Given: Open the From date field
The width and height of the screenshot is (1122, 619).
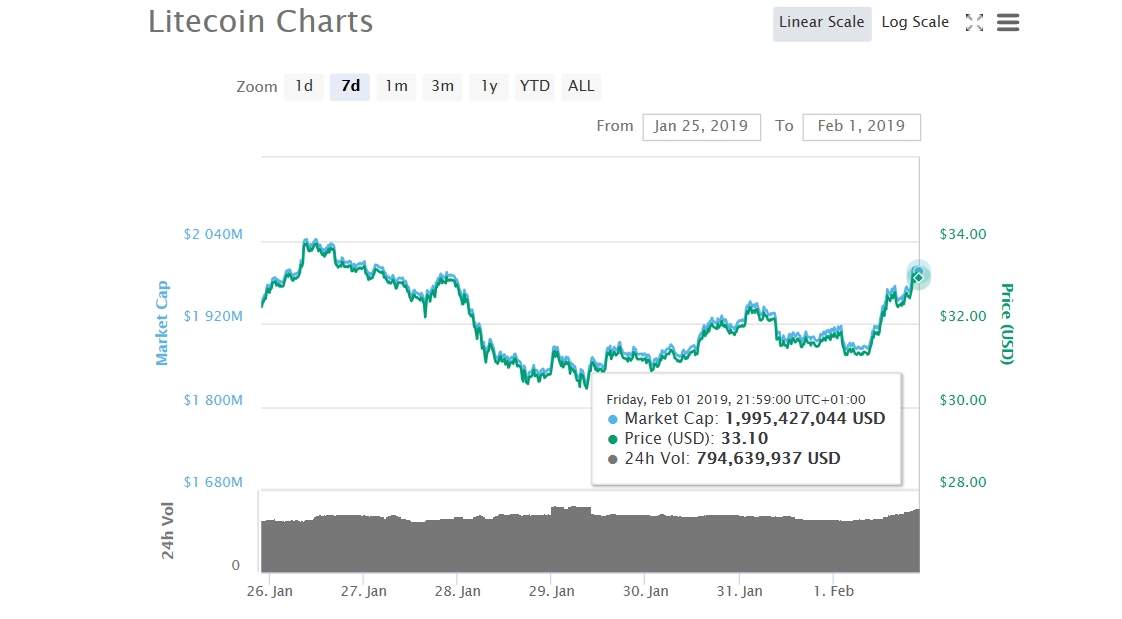Looking at the screenshot, I should [x=701, y=127].
